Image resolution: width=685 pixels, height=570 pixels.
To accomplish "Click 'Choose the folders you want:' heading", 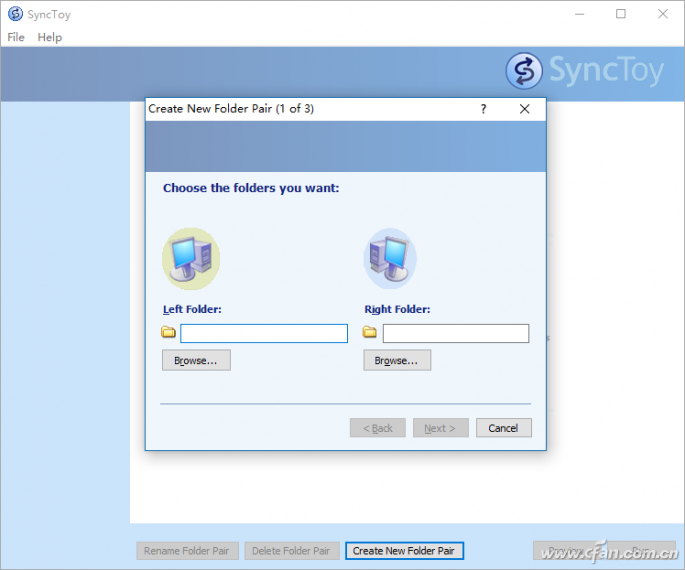I will tap(251, 188).
